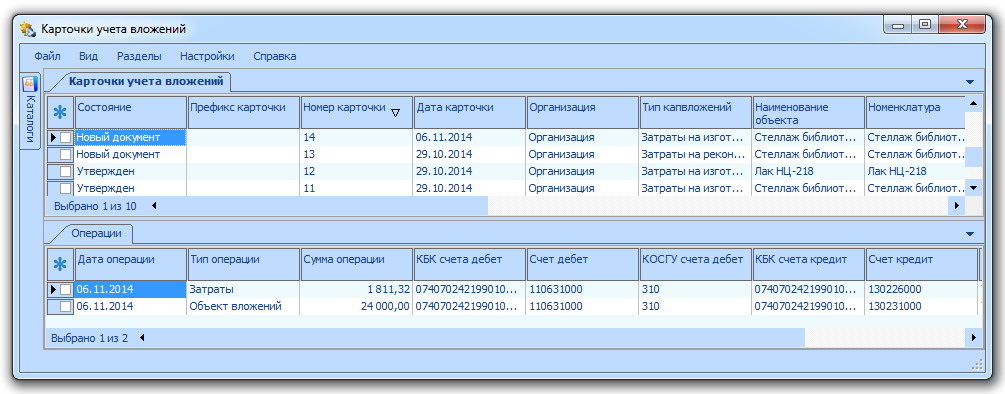Sort by Счет дебет column header
Screen dimensions: 1005x394
582,265
